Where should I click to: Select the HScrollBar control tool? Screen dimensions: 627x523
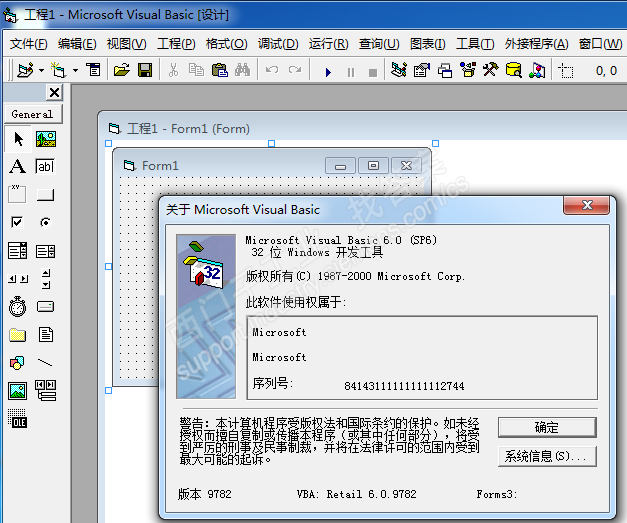click(x=18, y=279)
